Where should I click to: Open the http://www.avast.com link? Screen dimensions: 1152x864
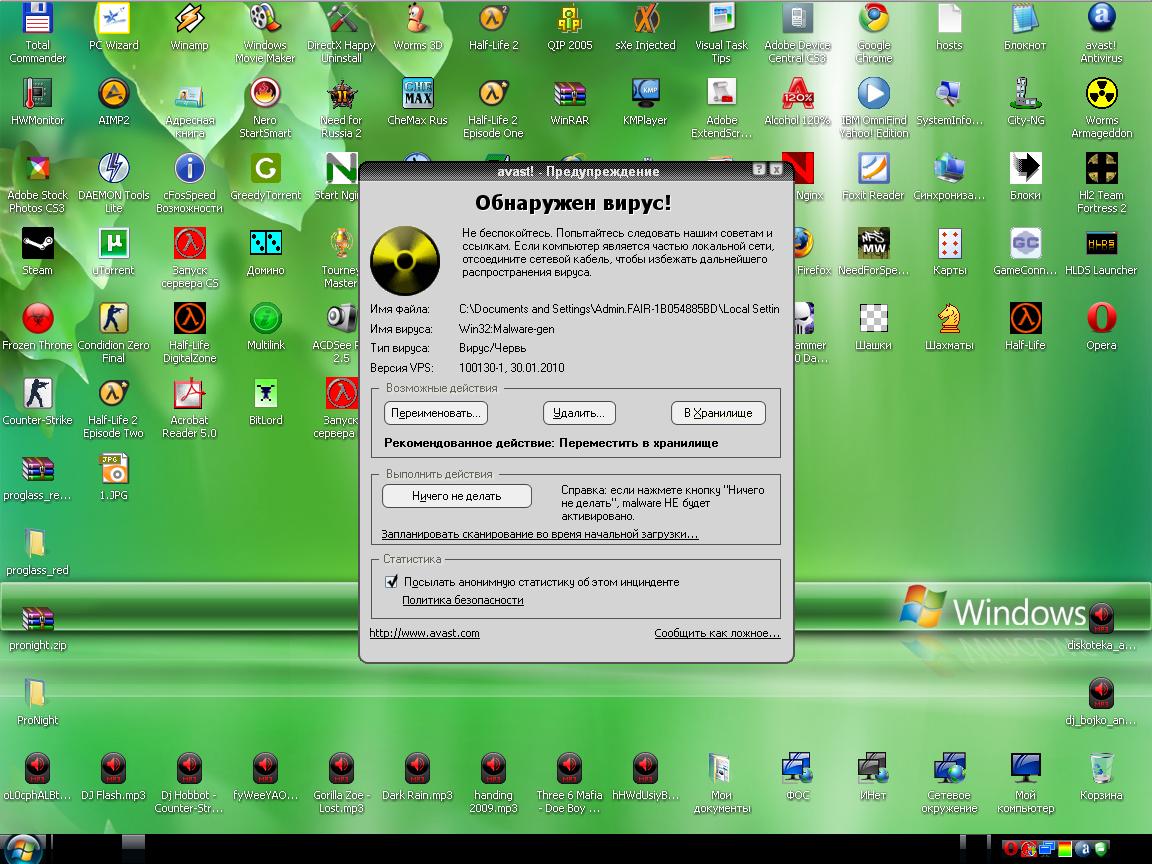click(424, 633)
